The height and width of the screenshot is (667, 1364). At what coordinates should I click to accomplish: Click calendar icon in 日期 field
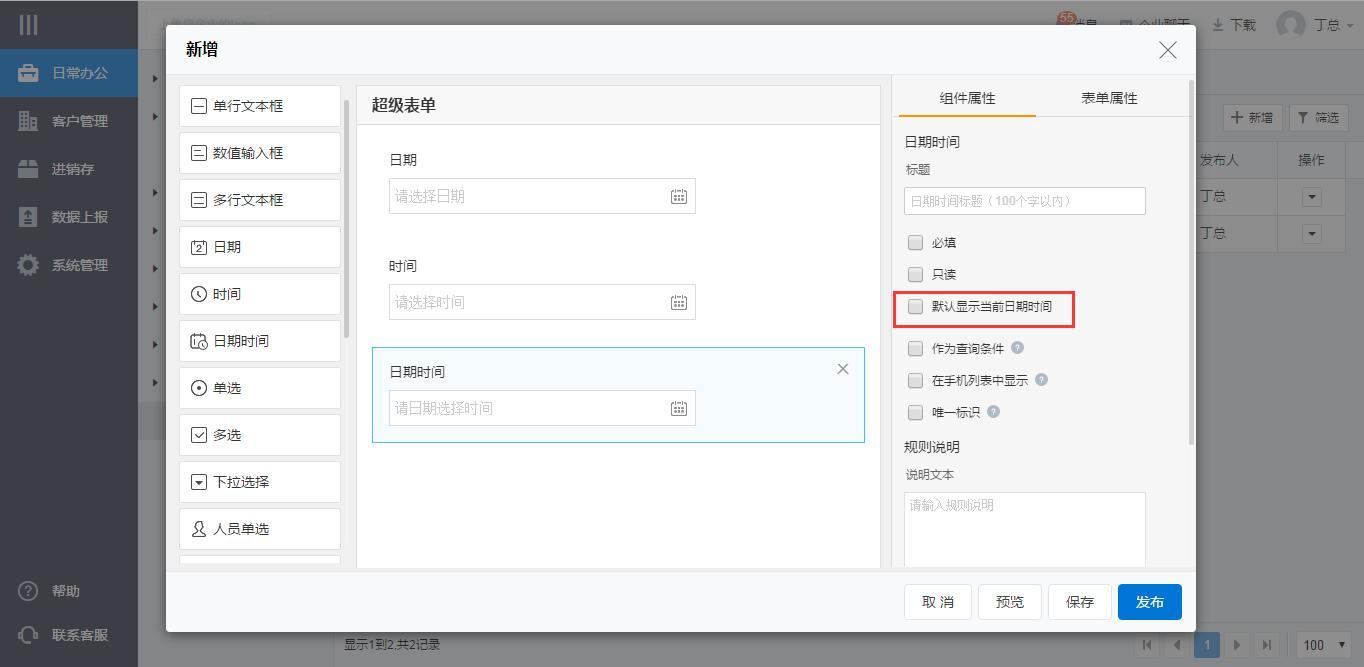pyautogui.click(x=678, y=197)
